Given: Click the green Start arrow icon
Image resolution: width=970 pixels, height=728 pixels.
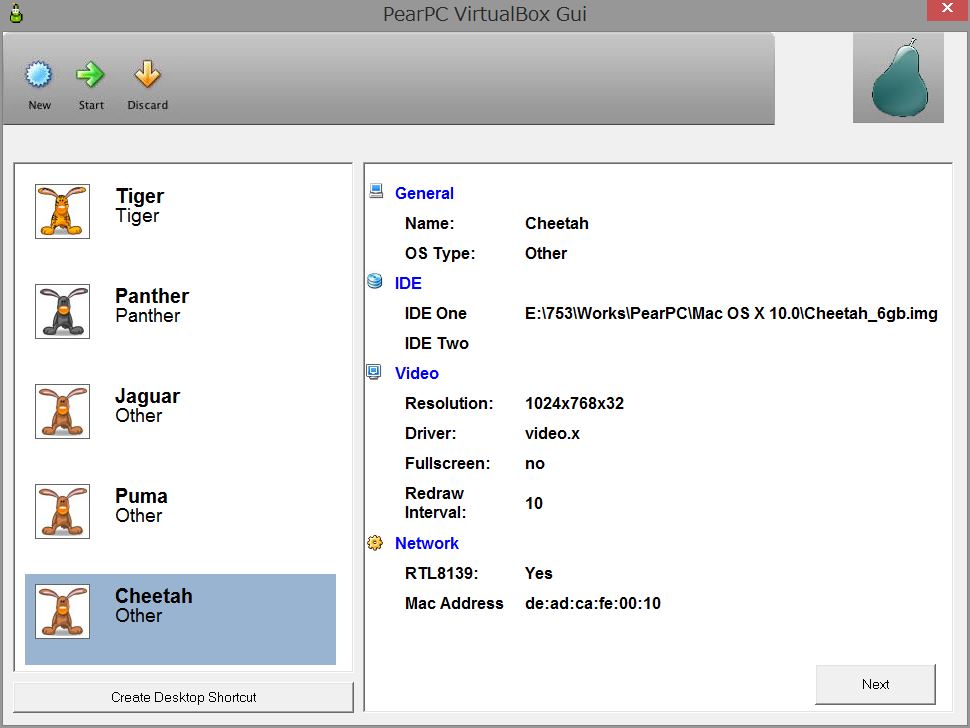Looking at the screenshot, I should [90, 74].
